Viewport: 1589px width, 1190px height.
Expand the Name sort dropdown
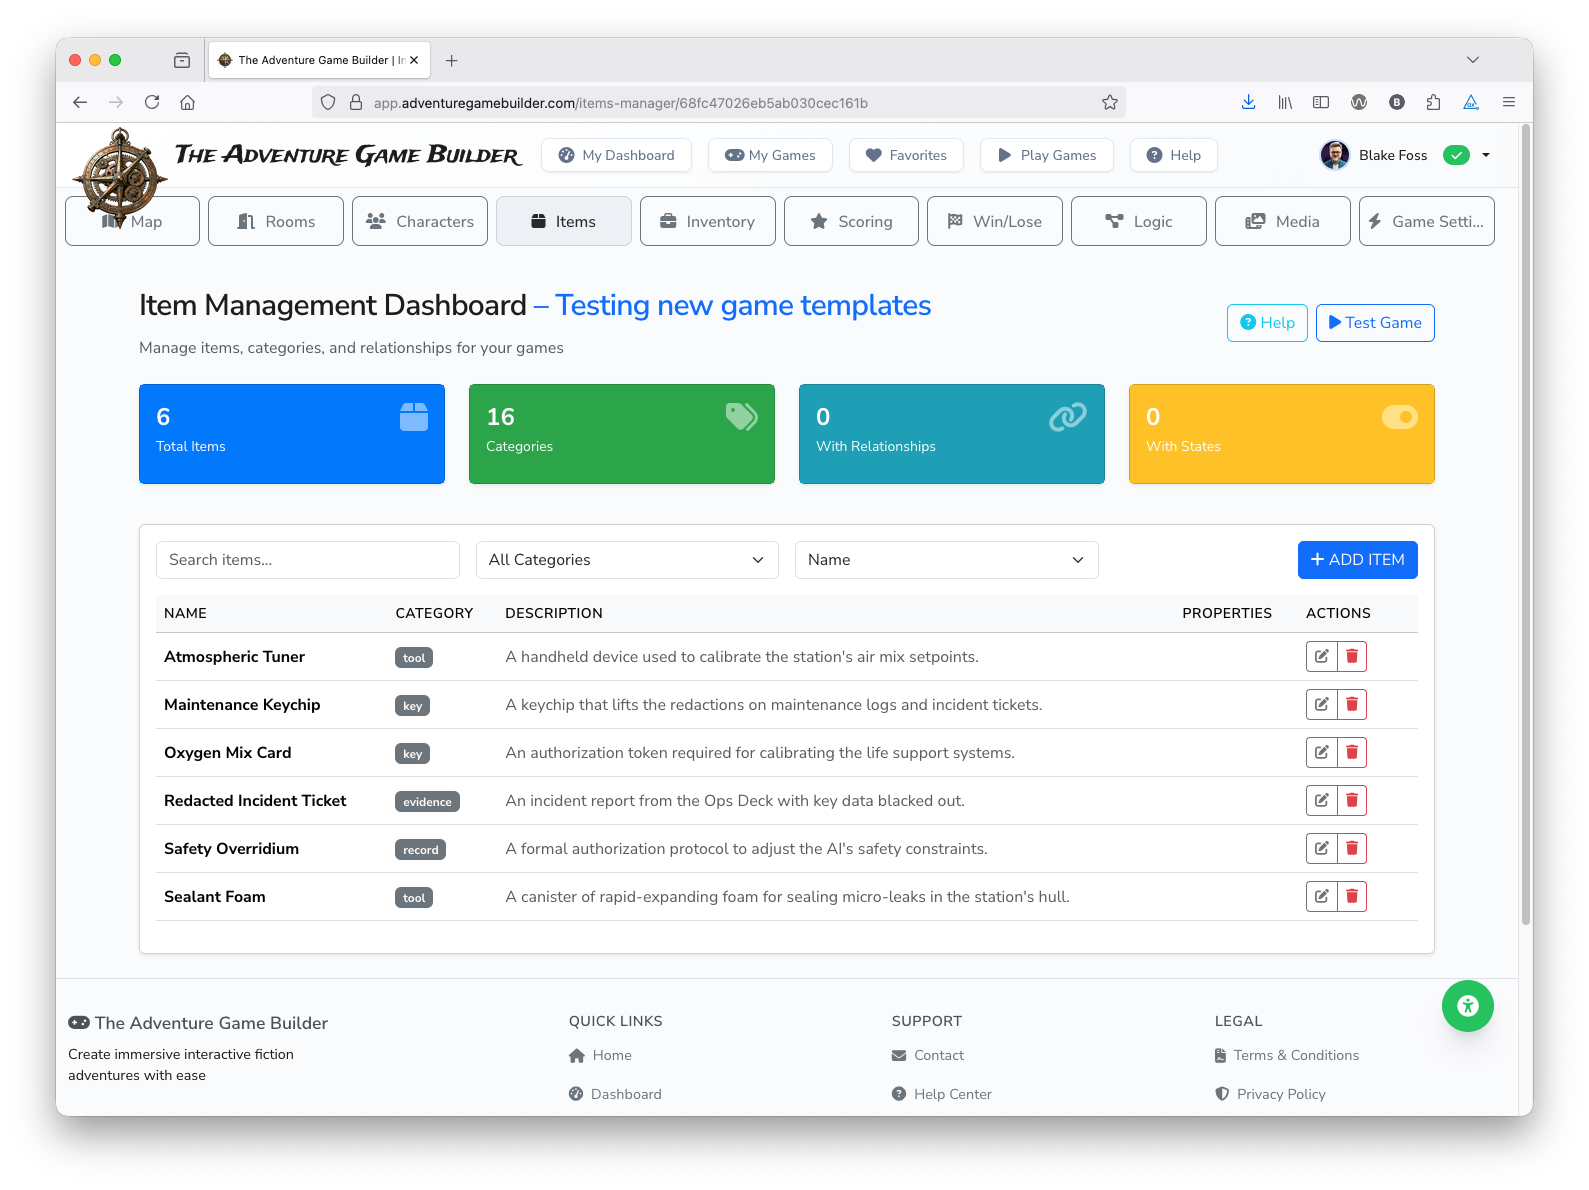coord(946,560)
